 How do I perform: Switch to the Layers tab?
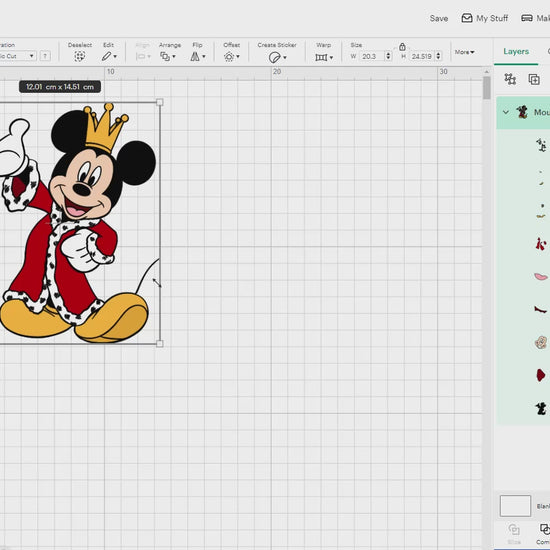(516, 51)
